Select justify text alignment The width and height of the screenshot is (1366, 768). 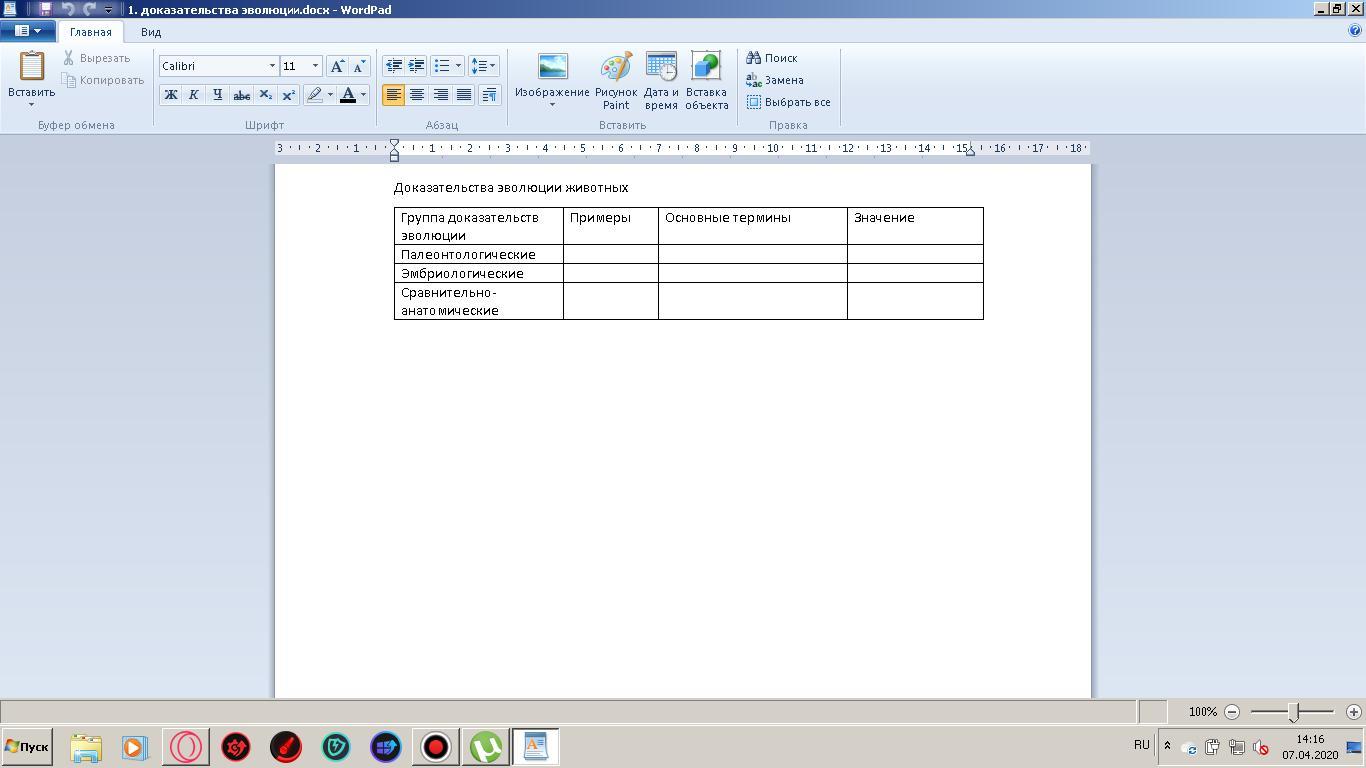(x=464, y=95)
